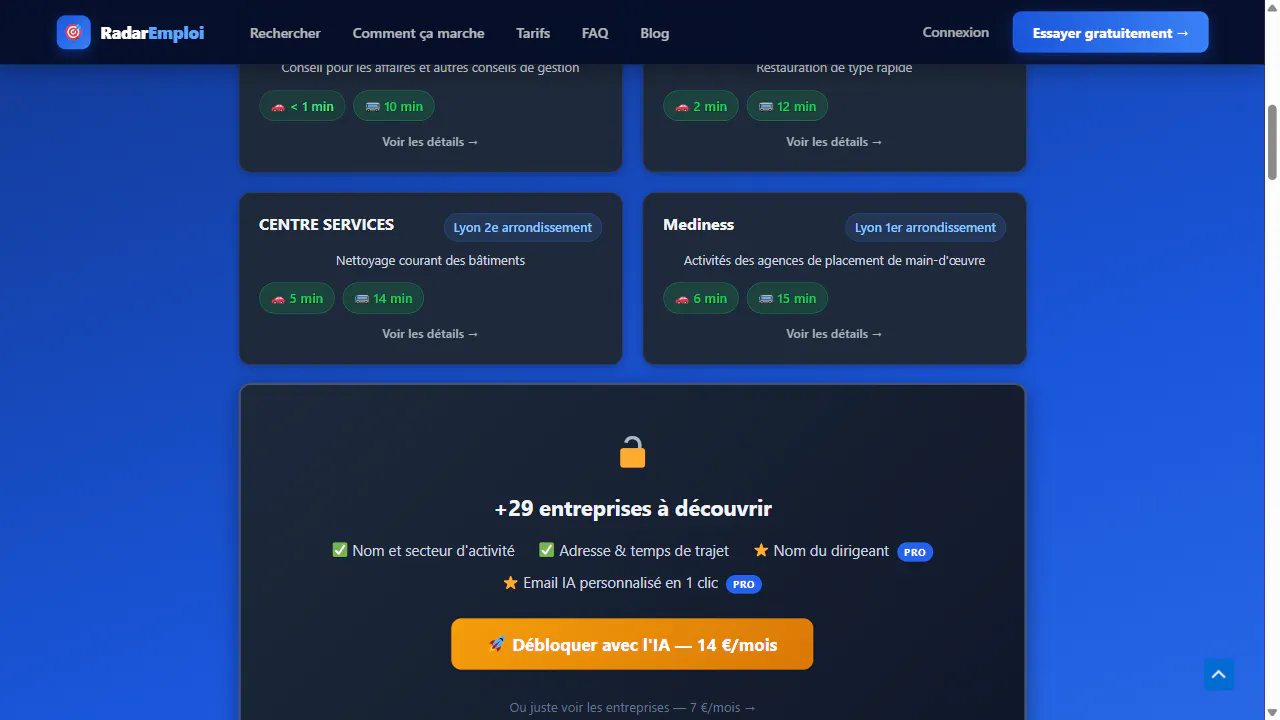Select the Mediness company title
Image resolution: width=1280 pixels, height=720 pixels.
point(699,224)
